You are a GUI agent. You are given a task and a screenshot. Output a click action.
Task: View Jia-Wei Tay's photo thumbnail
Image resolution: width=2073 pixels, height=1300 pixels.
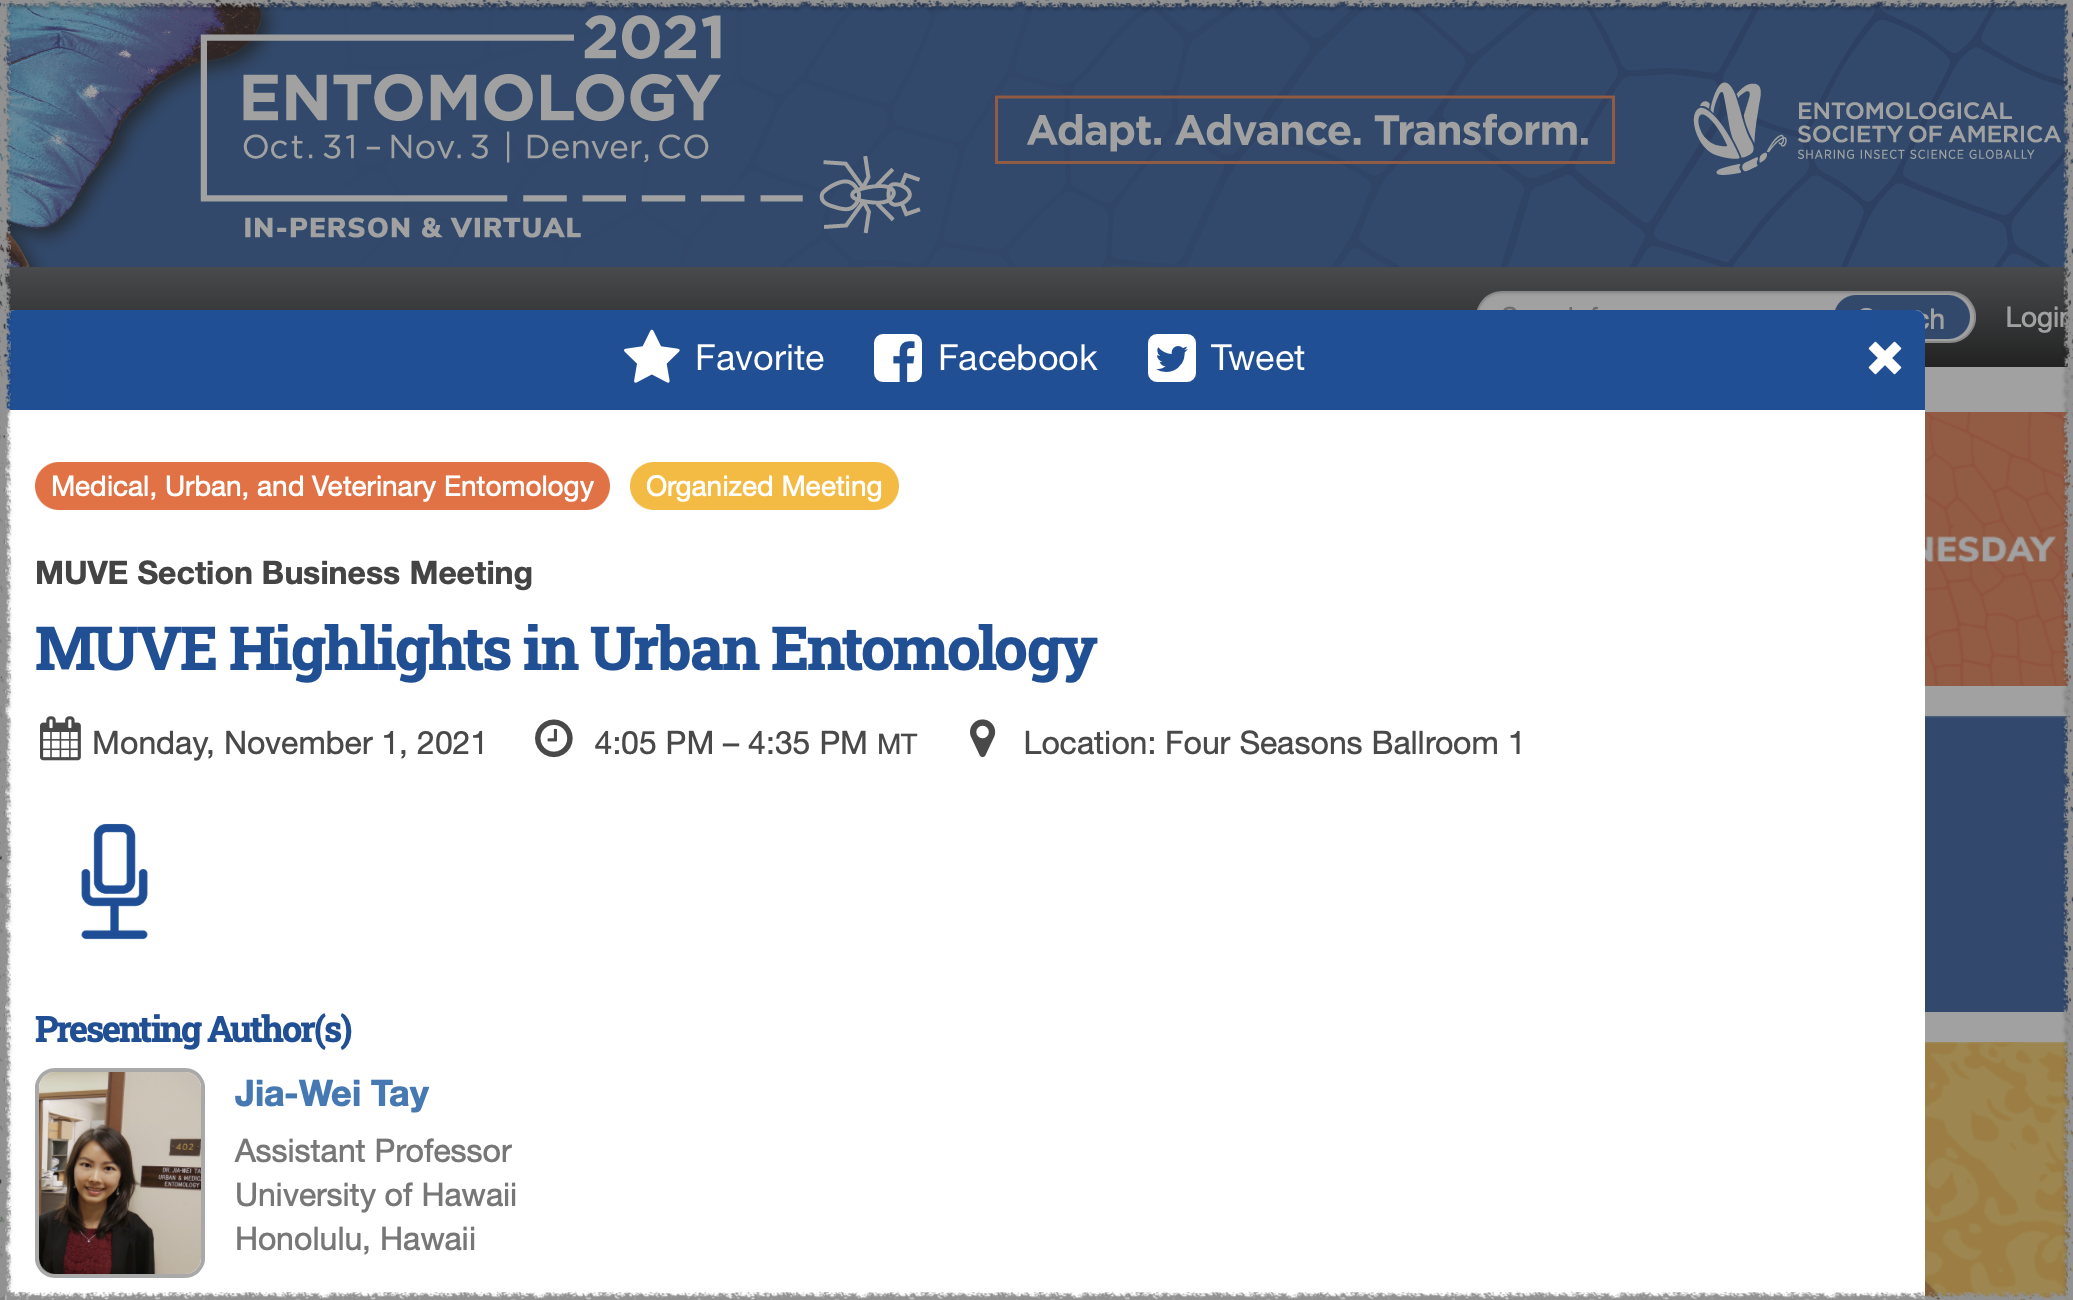tap(120, 1172)
